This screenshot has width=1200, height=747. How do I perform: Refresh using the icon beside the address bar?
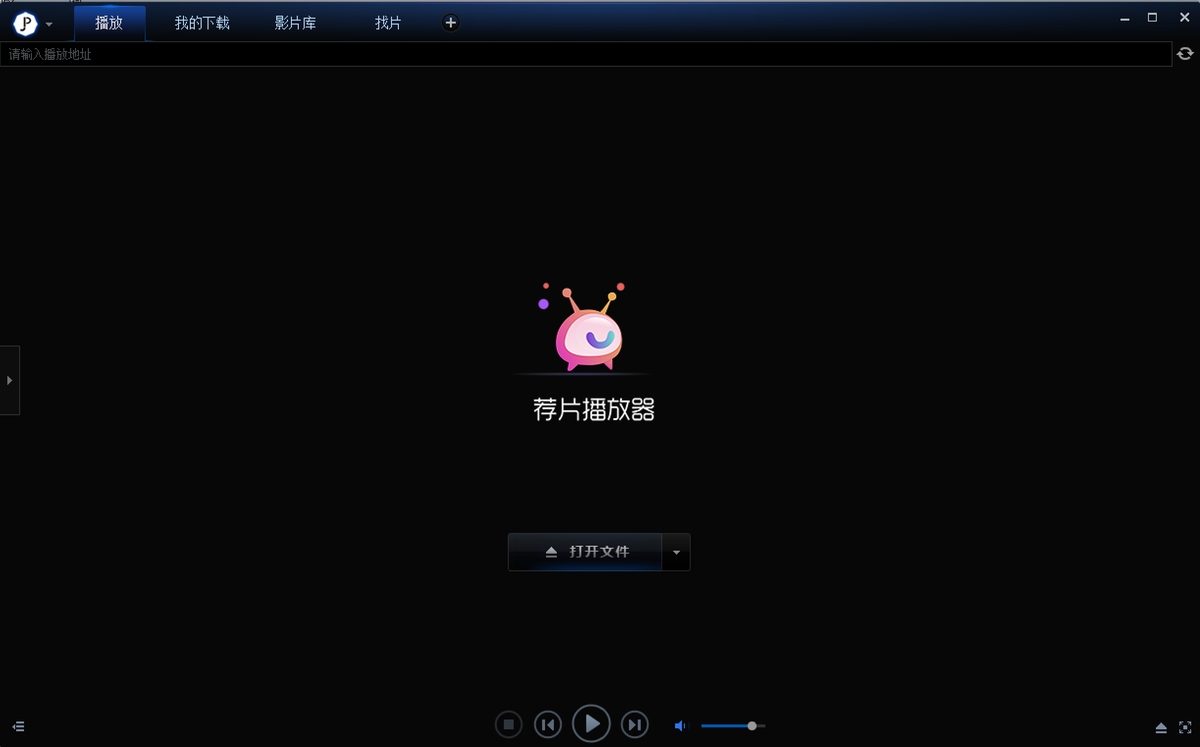pos(1185,54)
